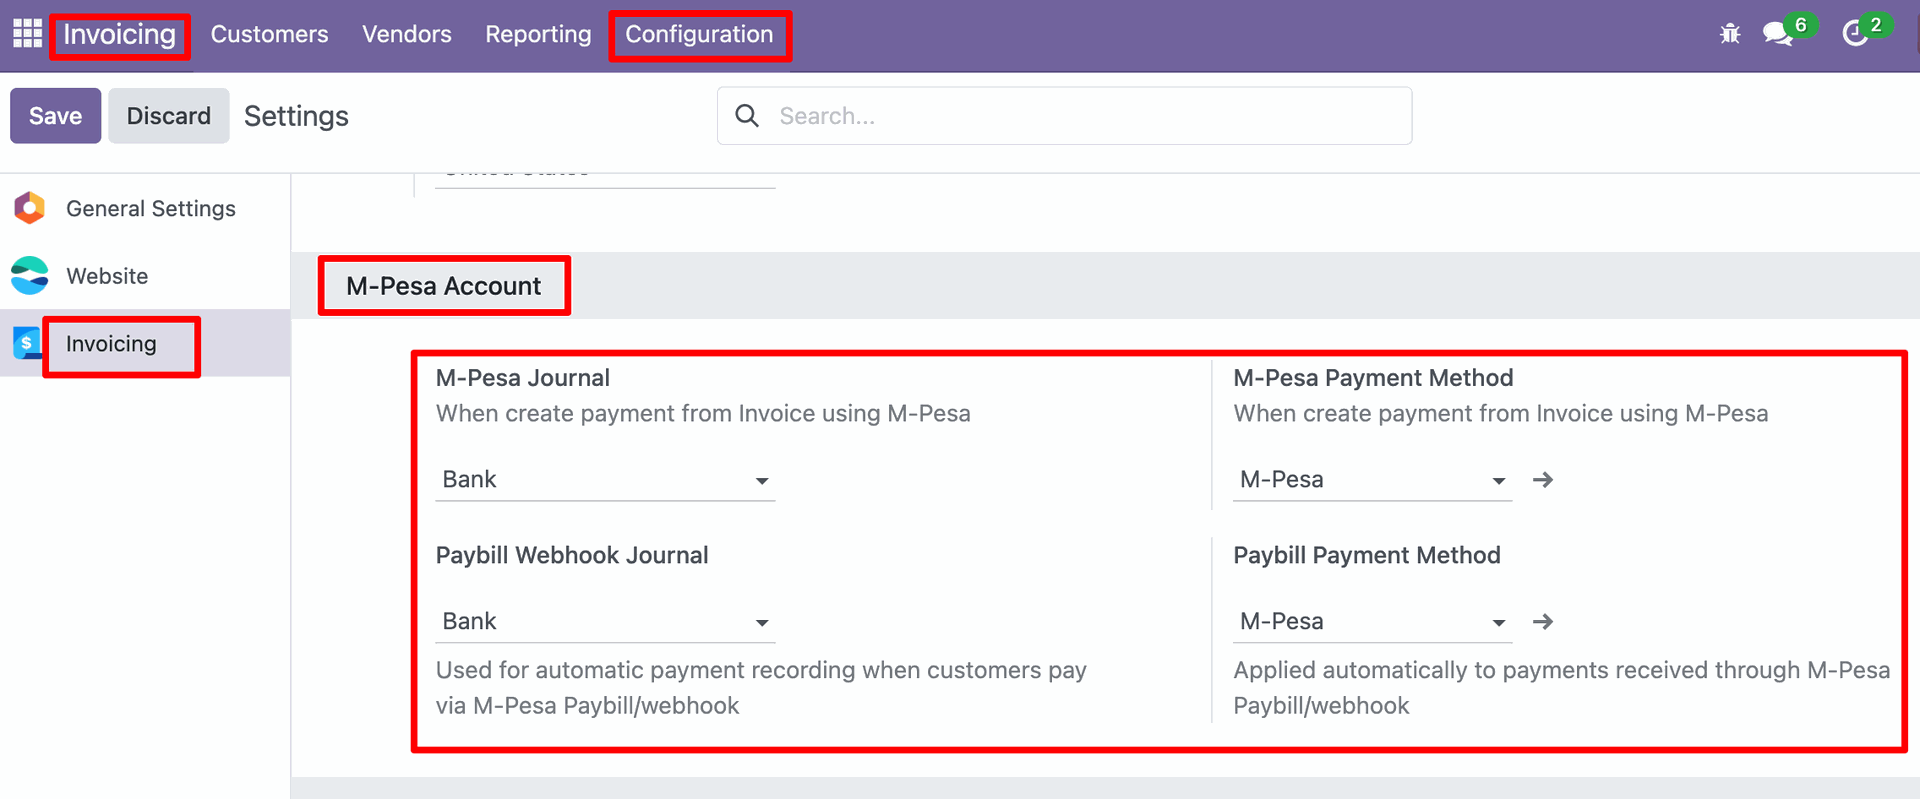
Task: Click the Website app icon
Action: [x=30, y=276]
